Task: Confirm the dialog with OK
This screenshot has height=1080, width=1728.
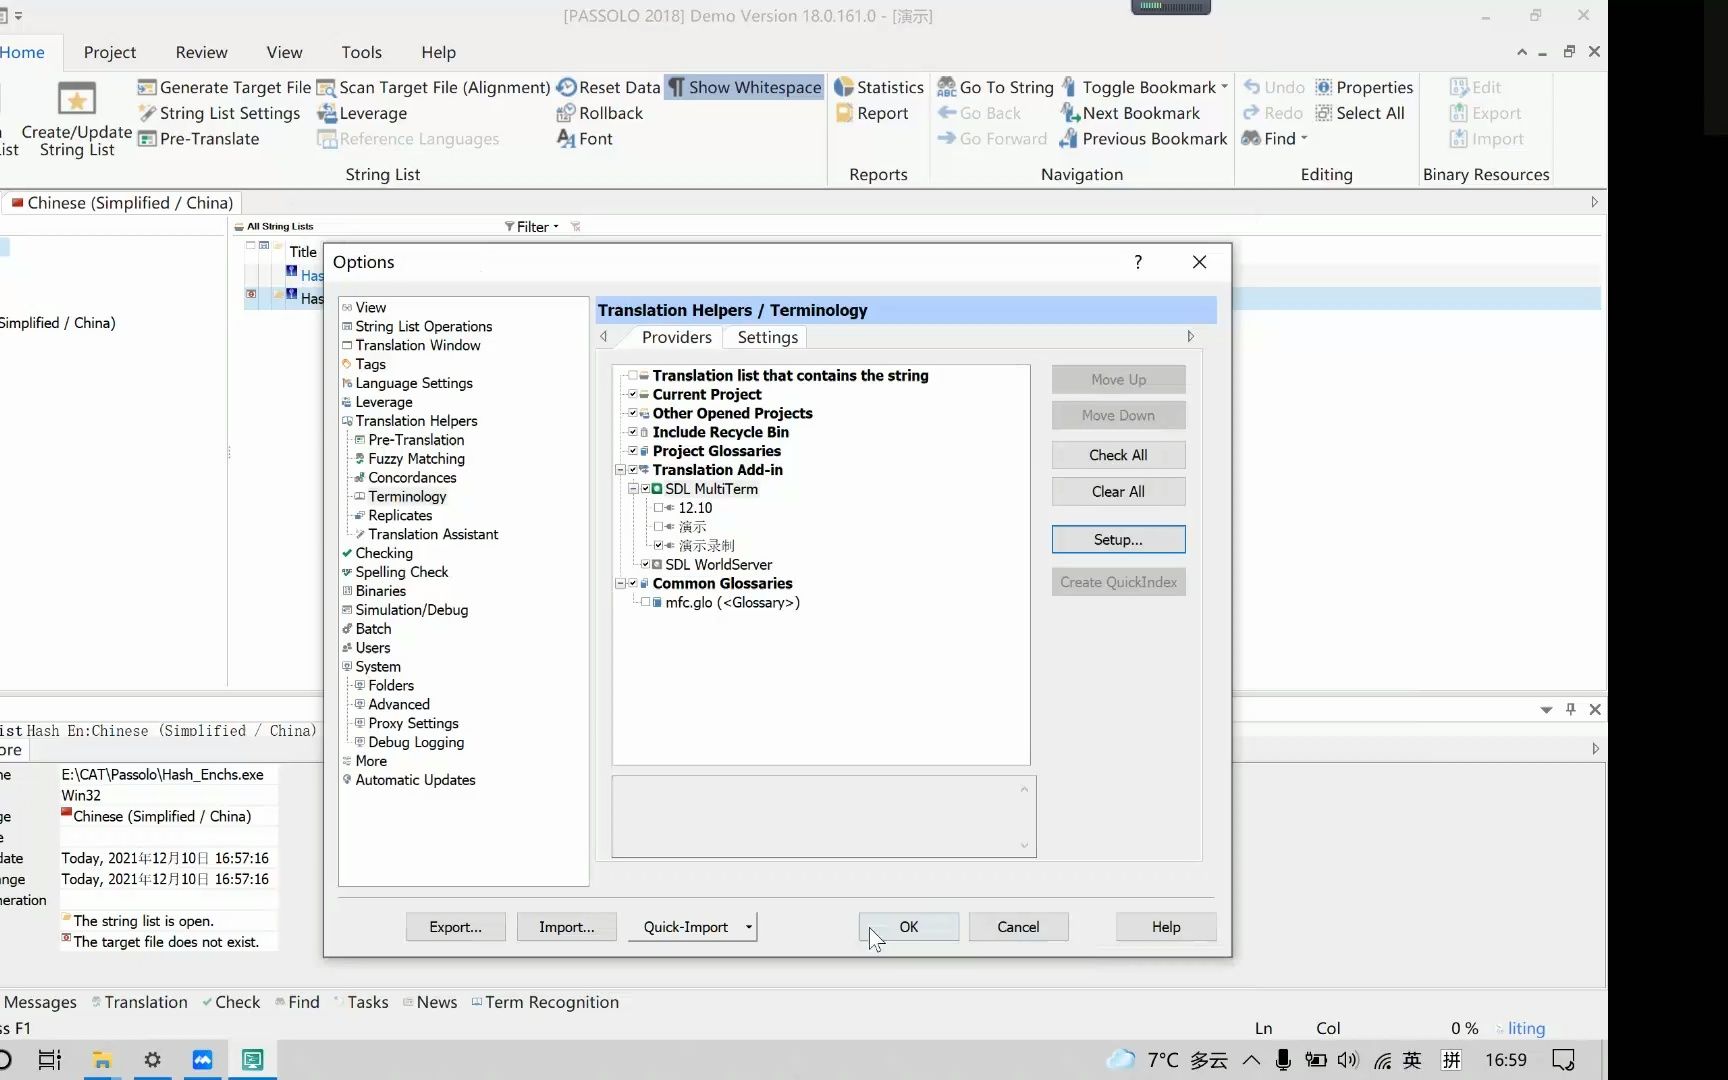Action: click(x=908, y=927)
